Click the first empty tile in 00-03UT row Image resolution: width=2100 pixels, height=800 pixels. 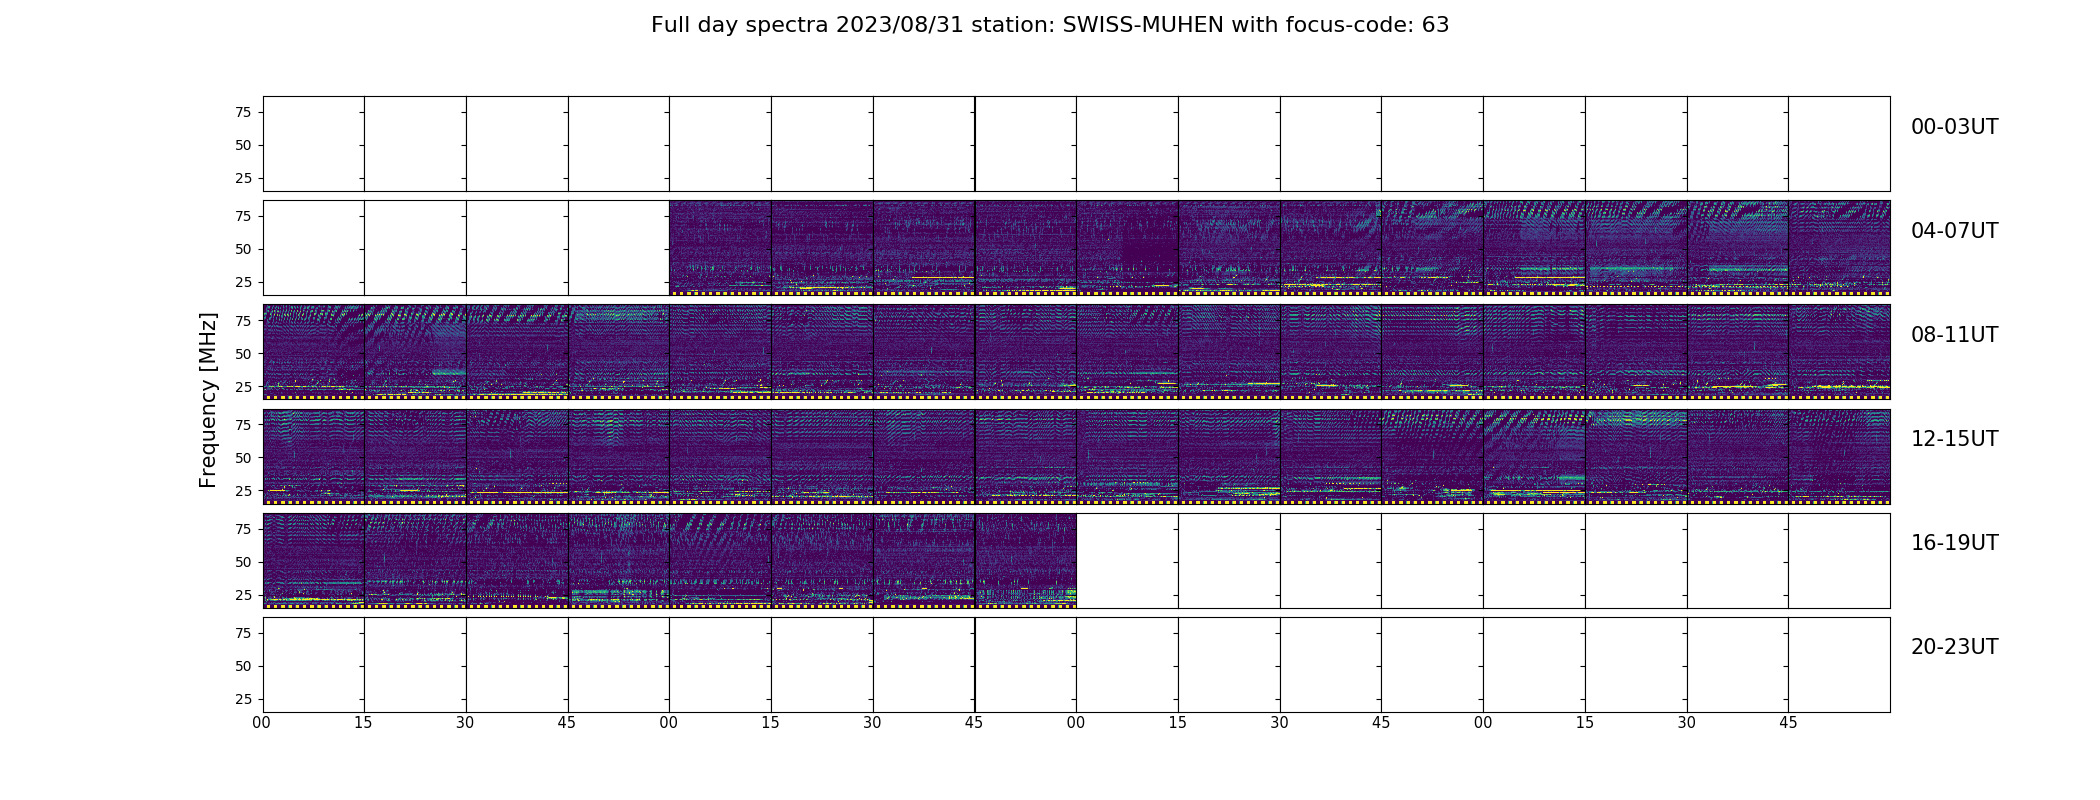point(314,144)
